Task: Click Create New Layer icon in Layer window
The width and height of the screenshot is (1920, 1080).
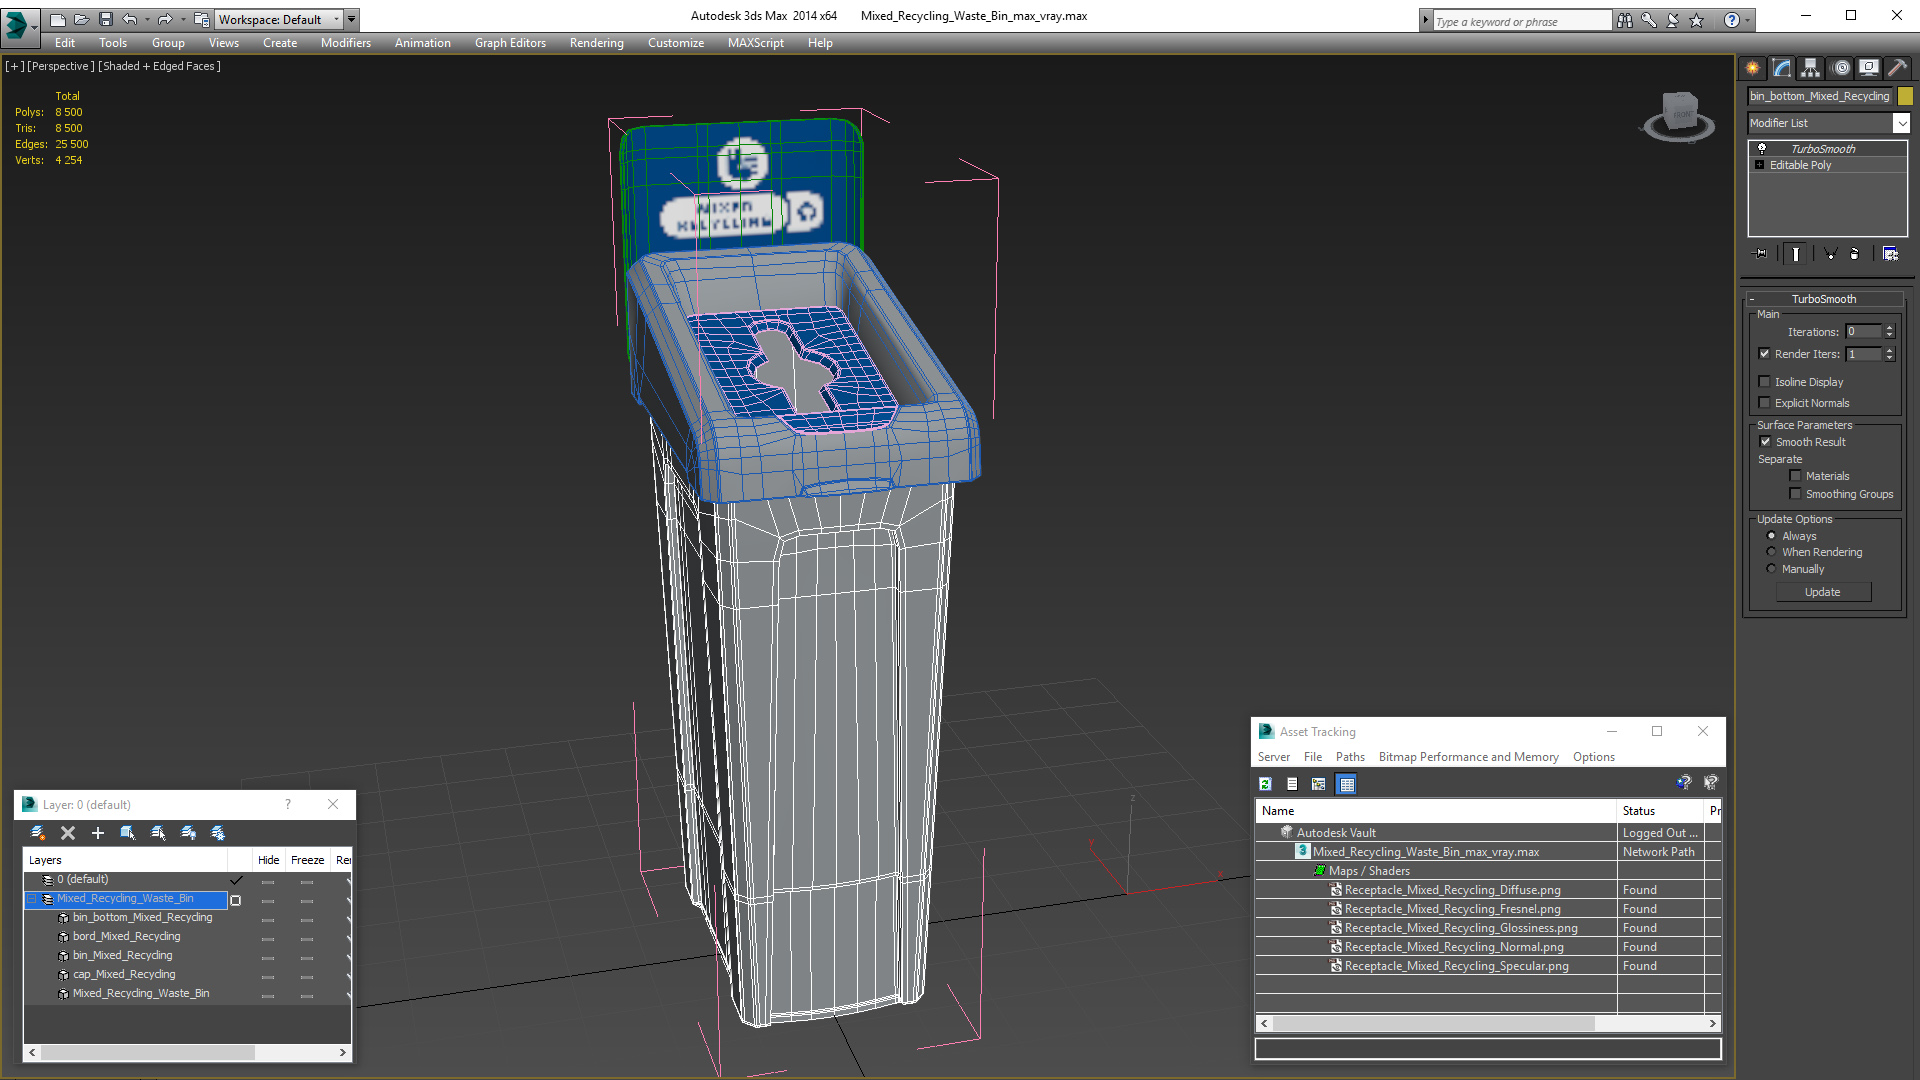Action: (x=38, y=833)
